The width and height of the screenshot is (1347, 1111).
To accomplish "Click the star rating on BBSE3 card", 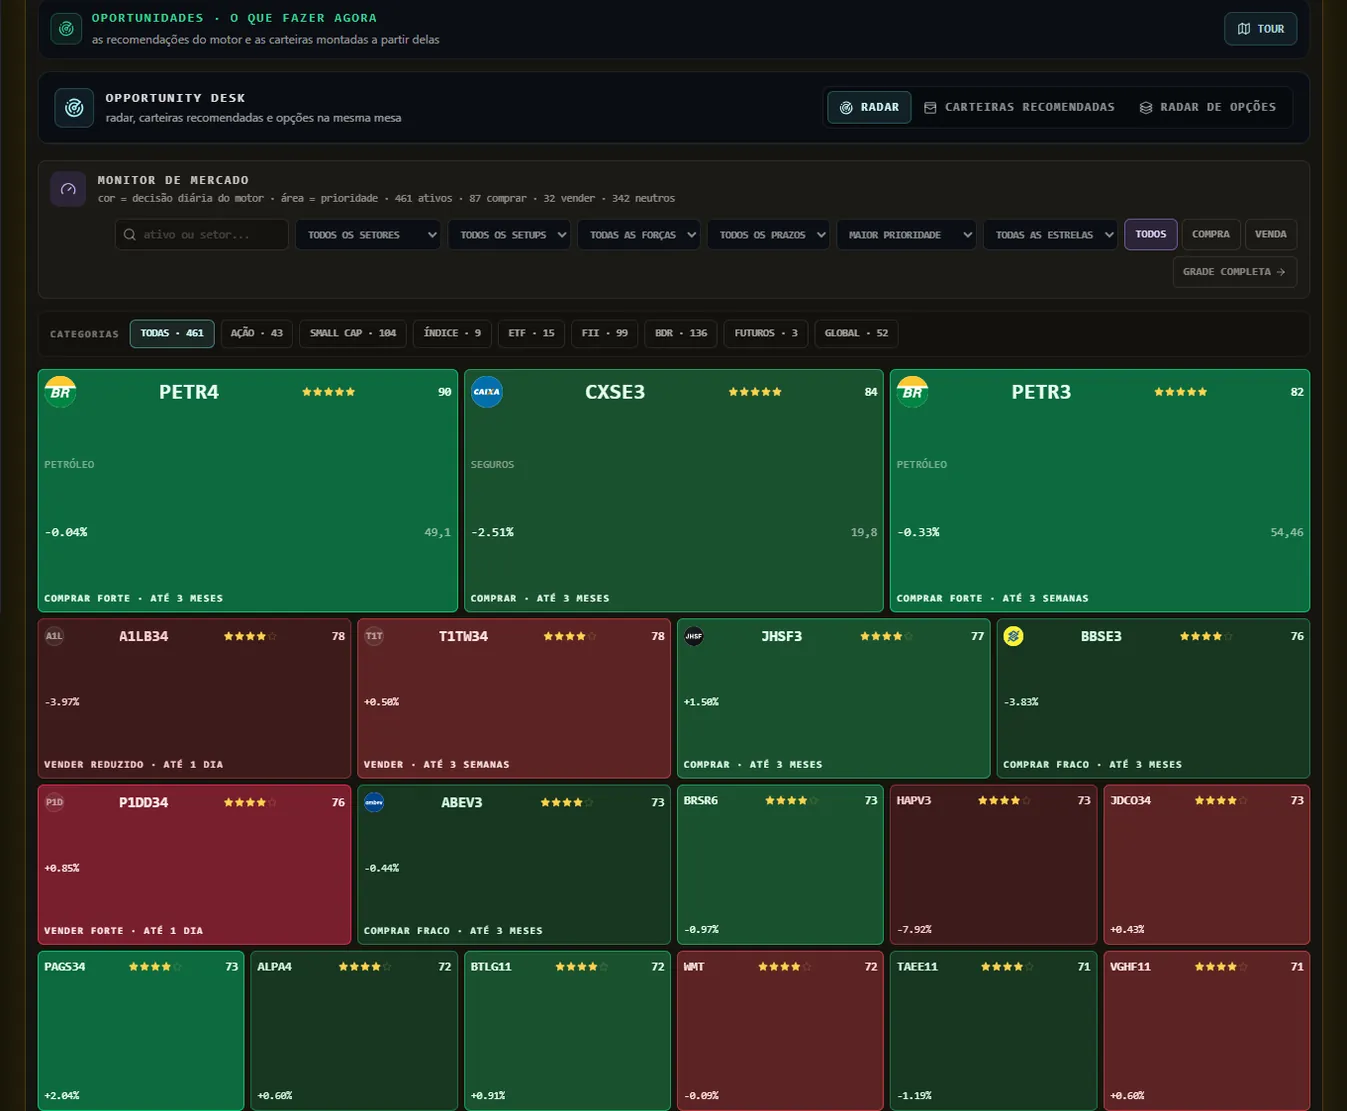I will click(x=1206, y=636).
